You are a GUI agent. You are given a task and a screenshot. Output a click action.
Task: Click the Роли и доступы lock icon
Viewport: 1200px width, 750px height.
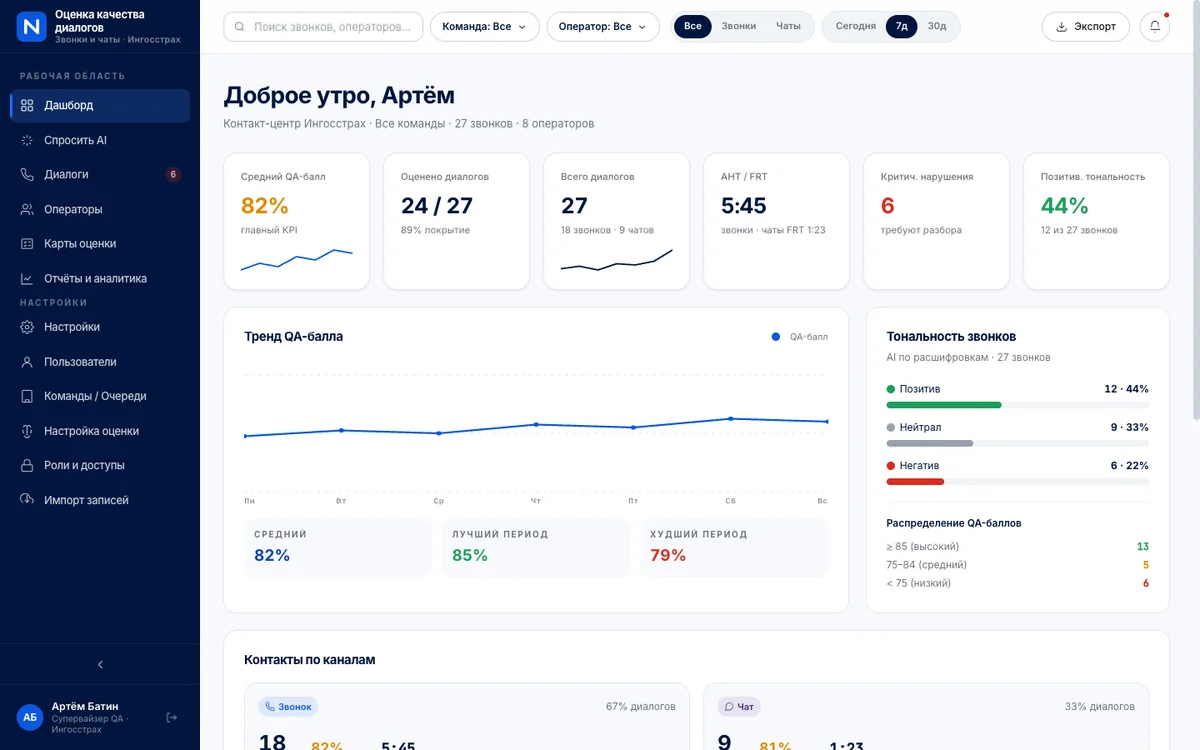click(27, 465)
